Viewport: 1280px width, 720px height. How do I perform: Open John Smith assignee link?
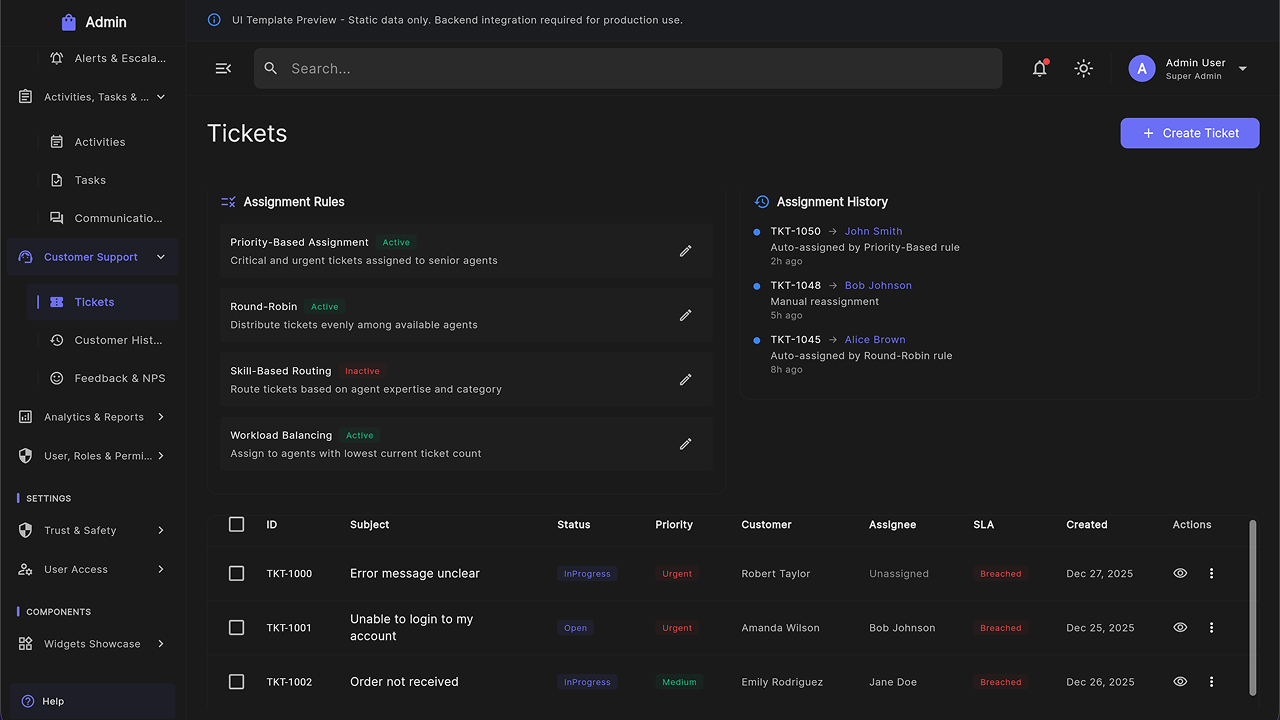[873, 231]
